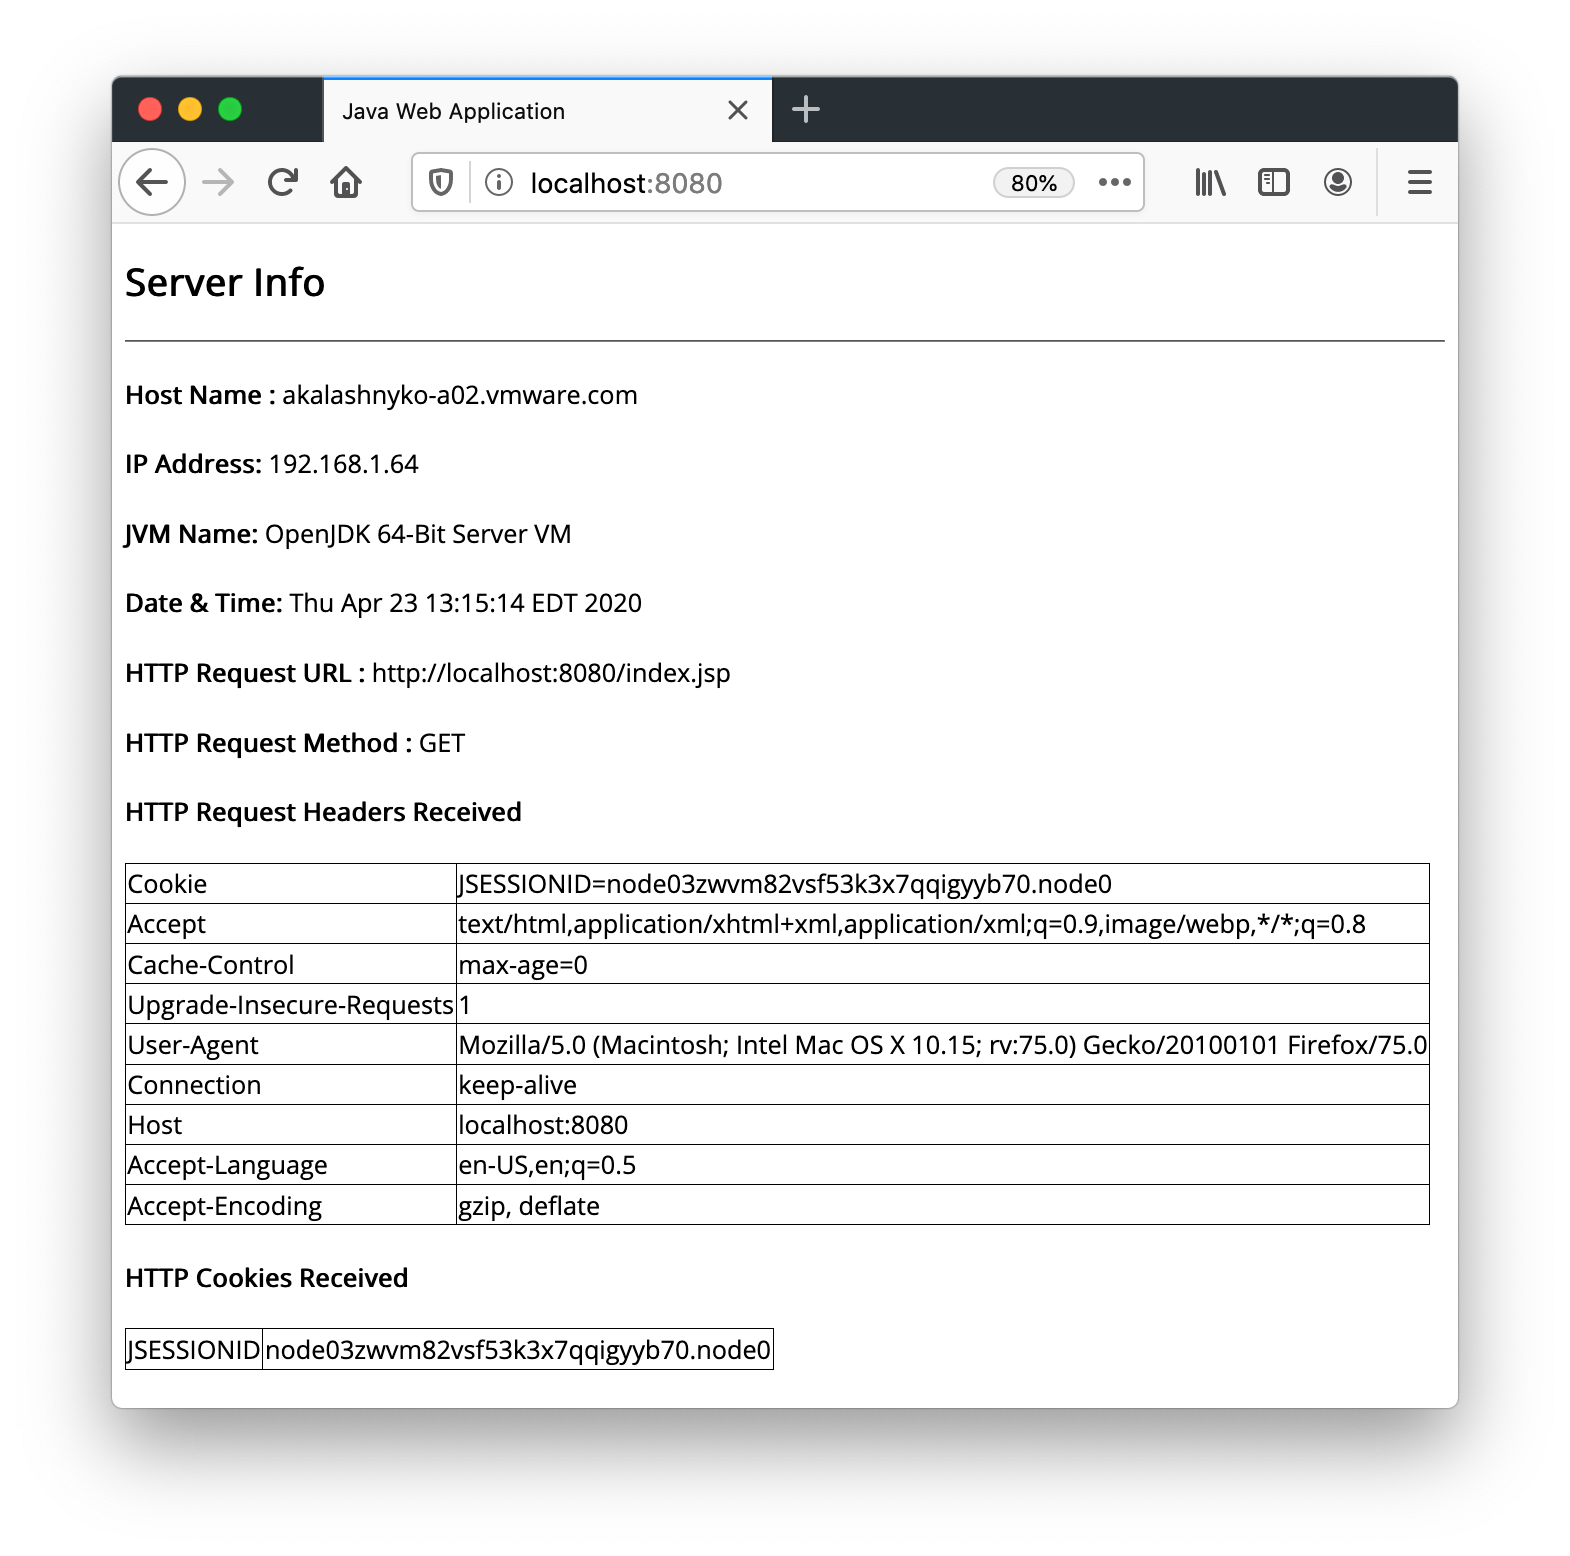Viewport: 1570px width, 1556px height.
Task: Open Firefox account profile icon
Action: coord(1337,182)
